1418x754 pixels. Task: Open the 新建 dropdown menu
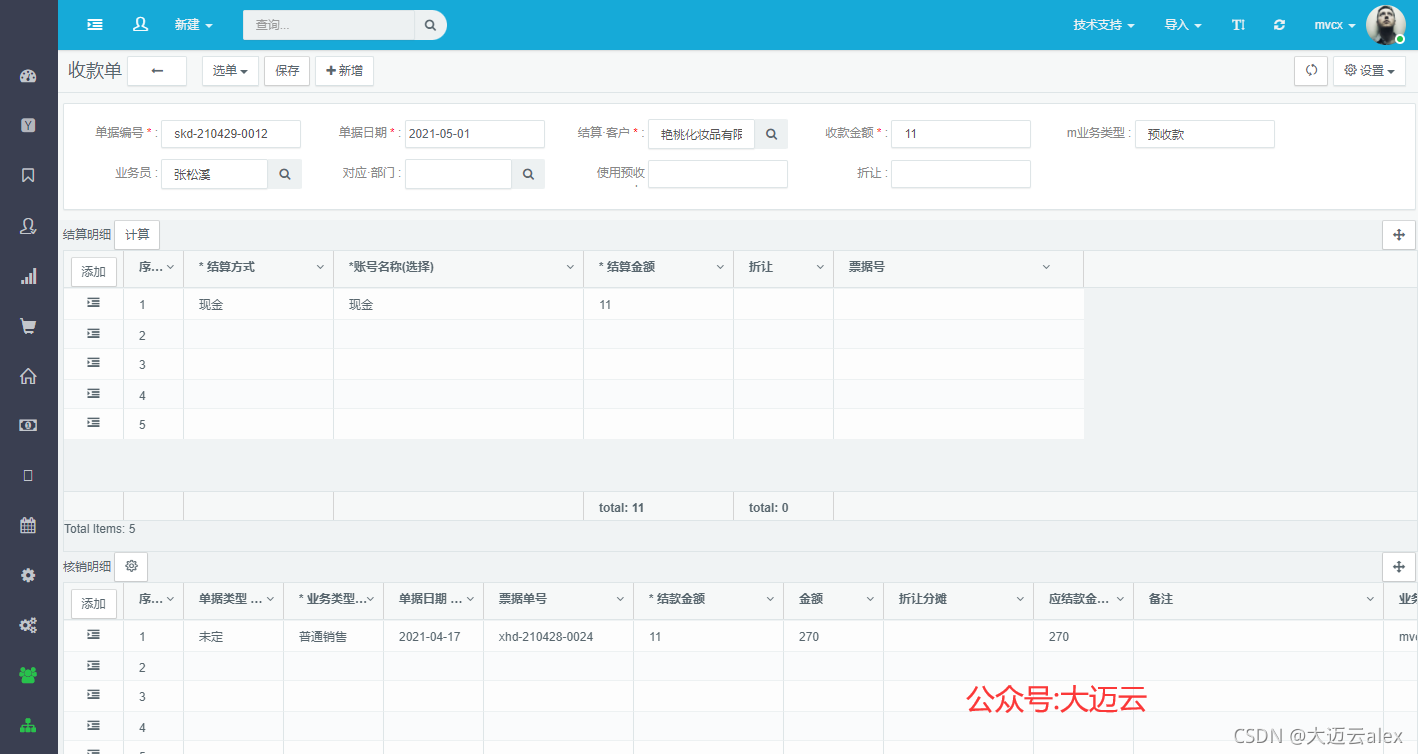tap(193, 25)
